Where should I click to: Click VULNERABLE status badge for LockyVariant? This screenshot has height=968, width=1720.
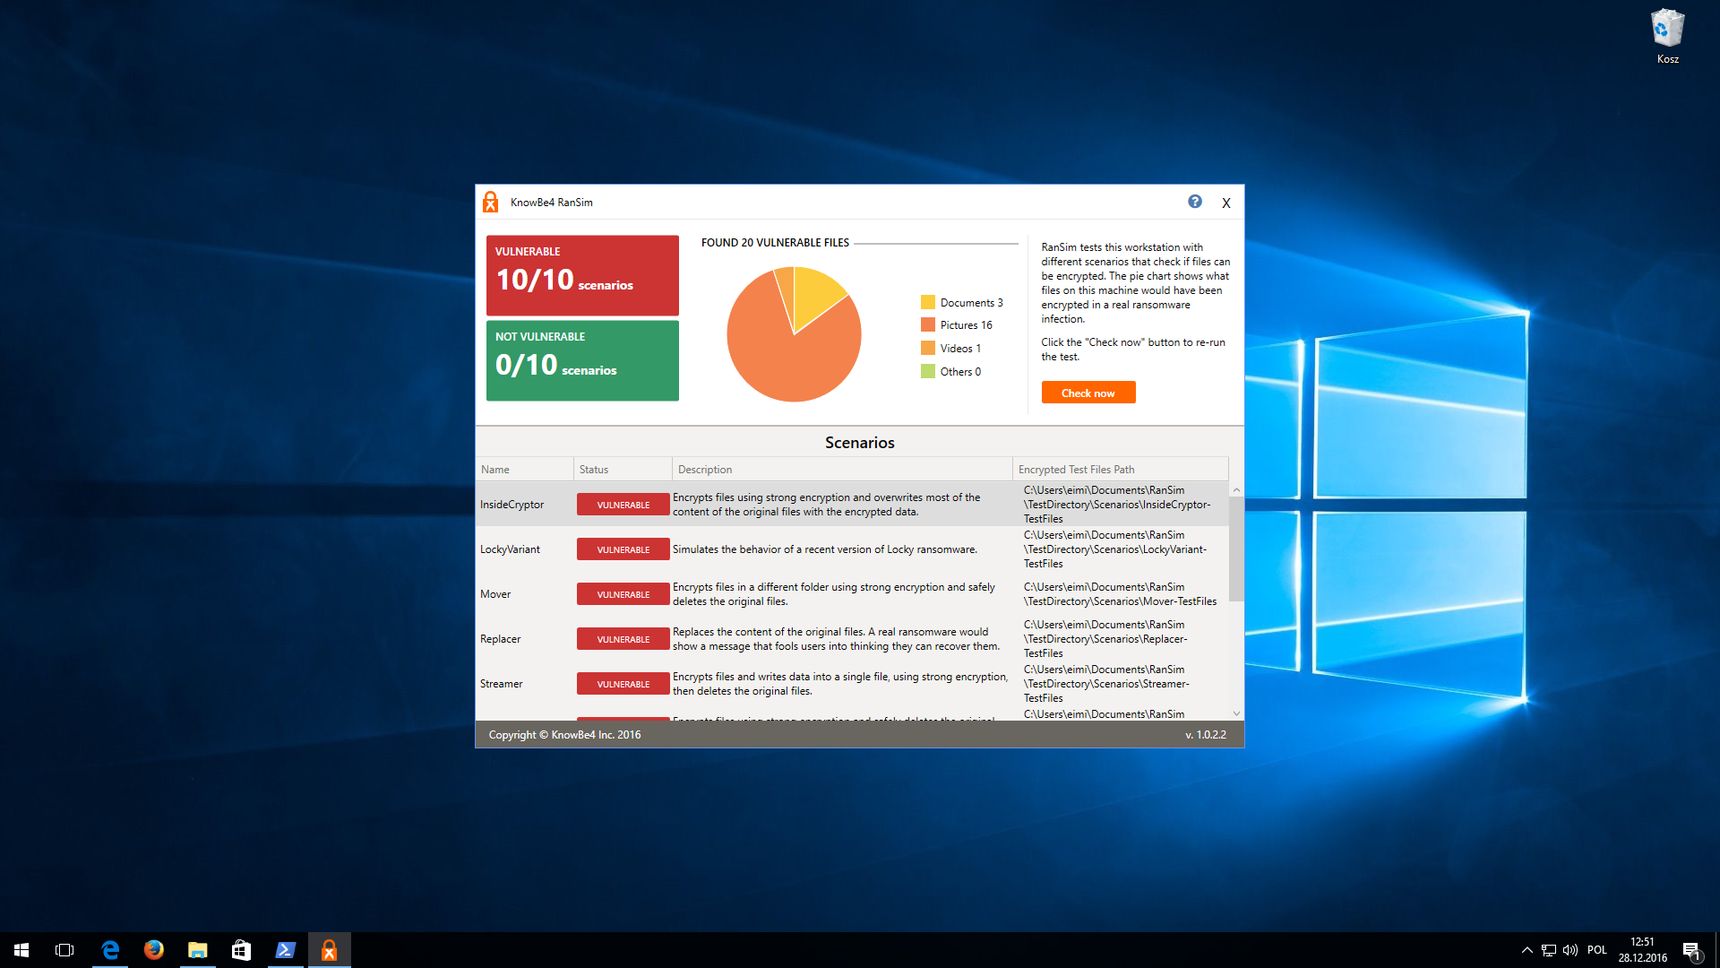(623, 550)
